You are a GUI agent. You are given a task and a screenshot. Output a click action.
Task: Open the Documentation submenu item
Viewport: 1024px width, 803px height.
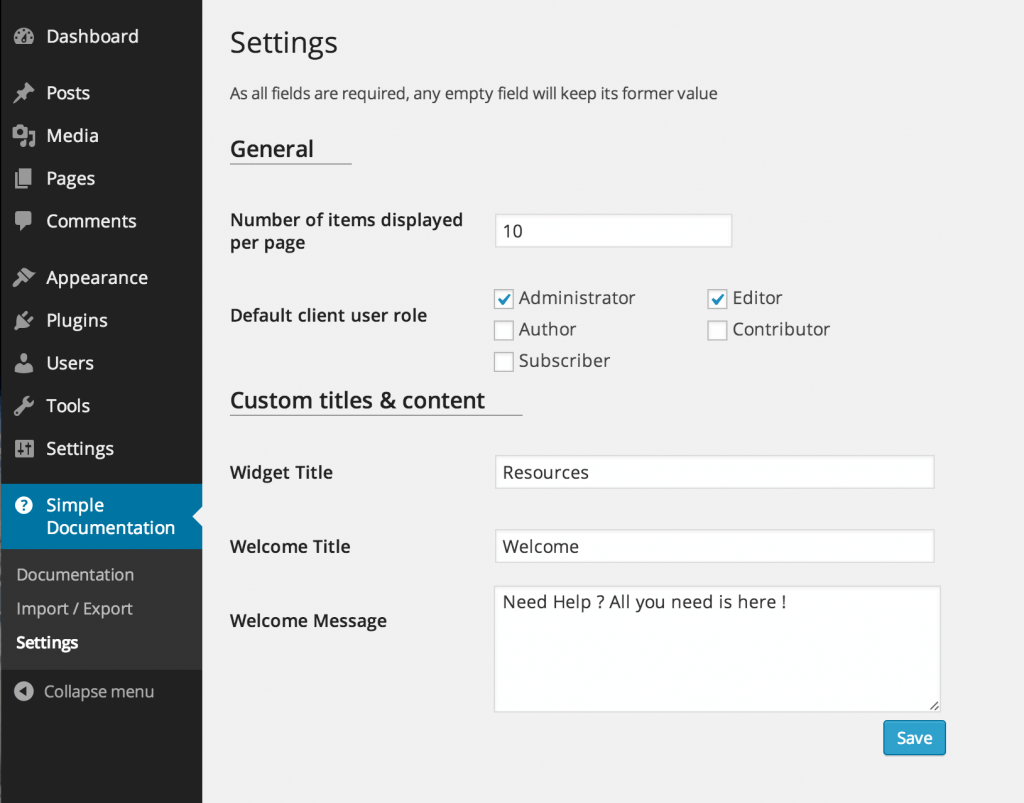click(75, 575)
